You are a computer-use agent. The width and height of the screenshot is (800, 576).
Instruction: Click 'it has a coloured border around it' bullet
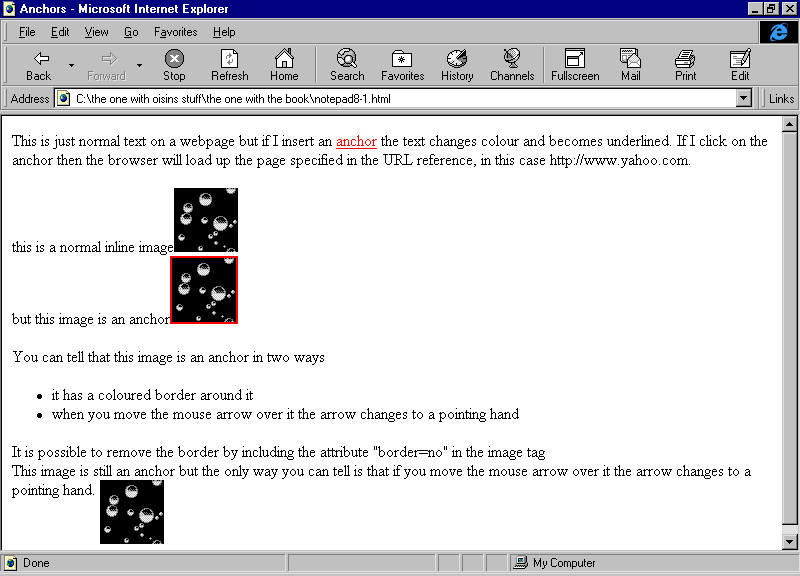pos(152,395)
